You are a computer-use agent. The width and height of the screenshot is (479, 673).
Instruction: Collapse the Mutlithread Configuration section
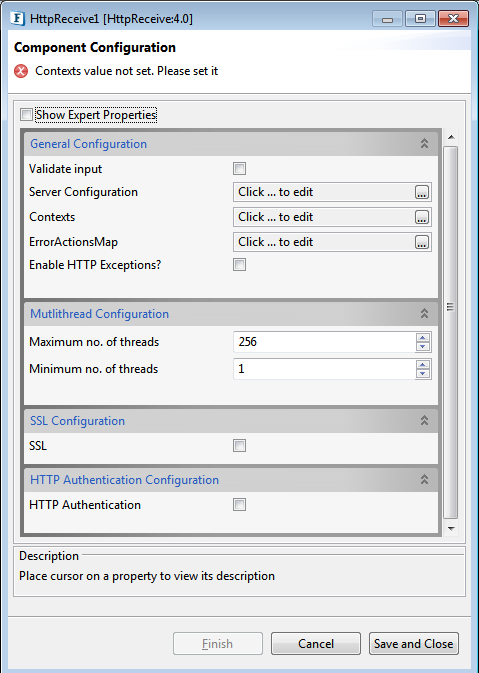[424, 314]
